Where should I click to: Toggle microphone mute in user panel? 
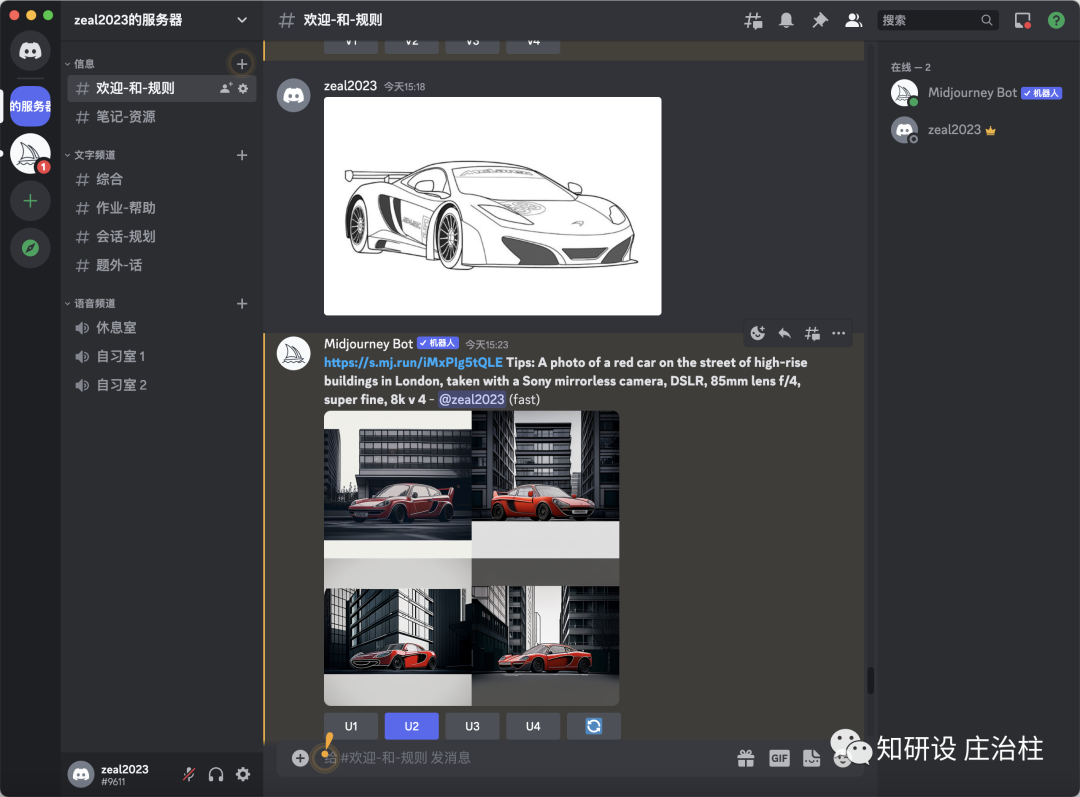coord(189,774)
